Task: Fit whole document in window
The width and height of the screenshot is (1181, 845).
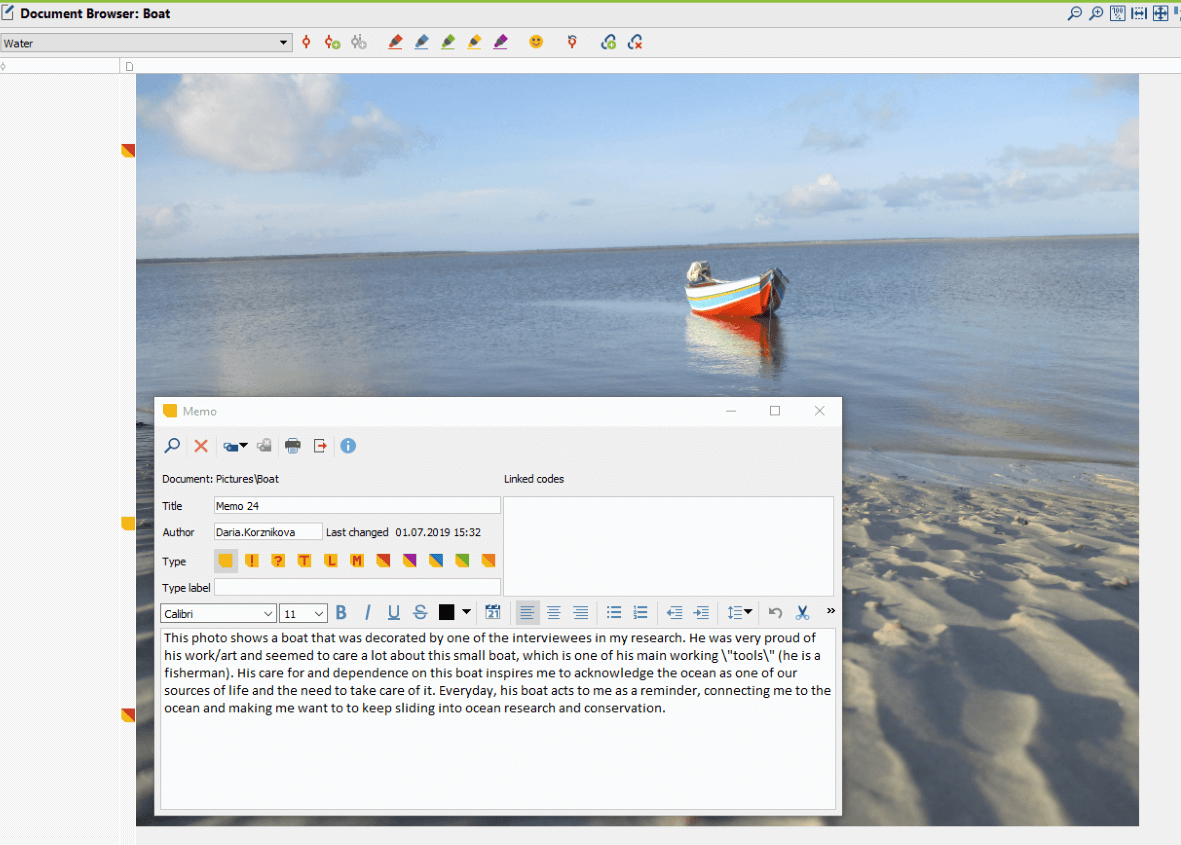Action: pos(1160,14)
